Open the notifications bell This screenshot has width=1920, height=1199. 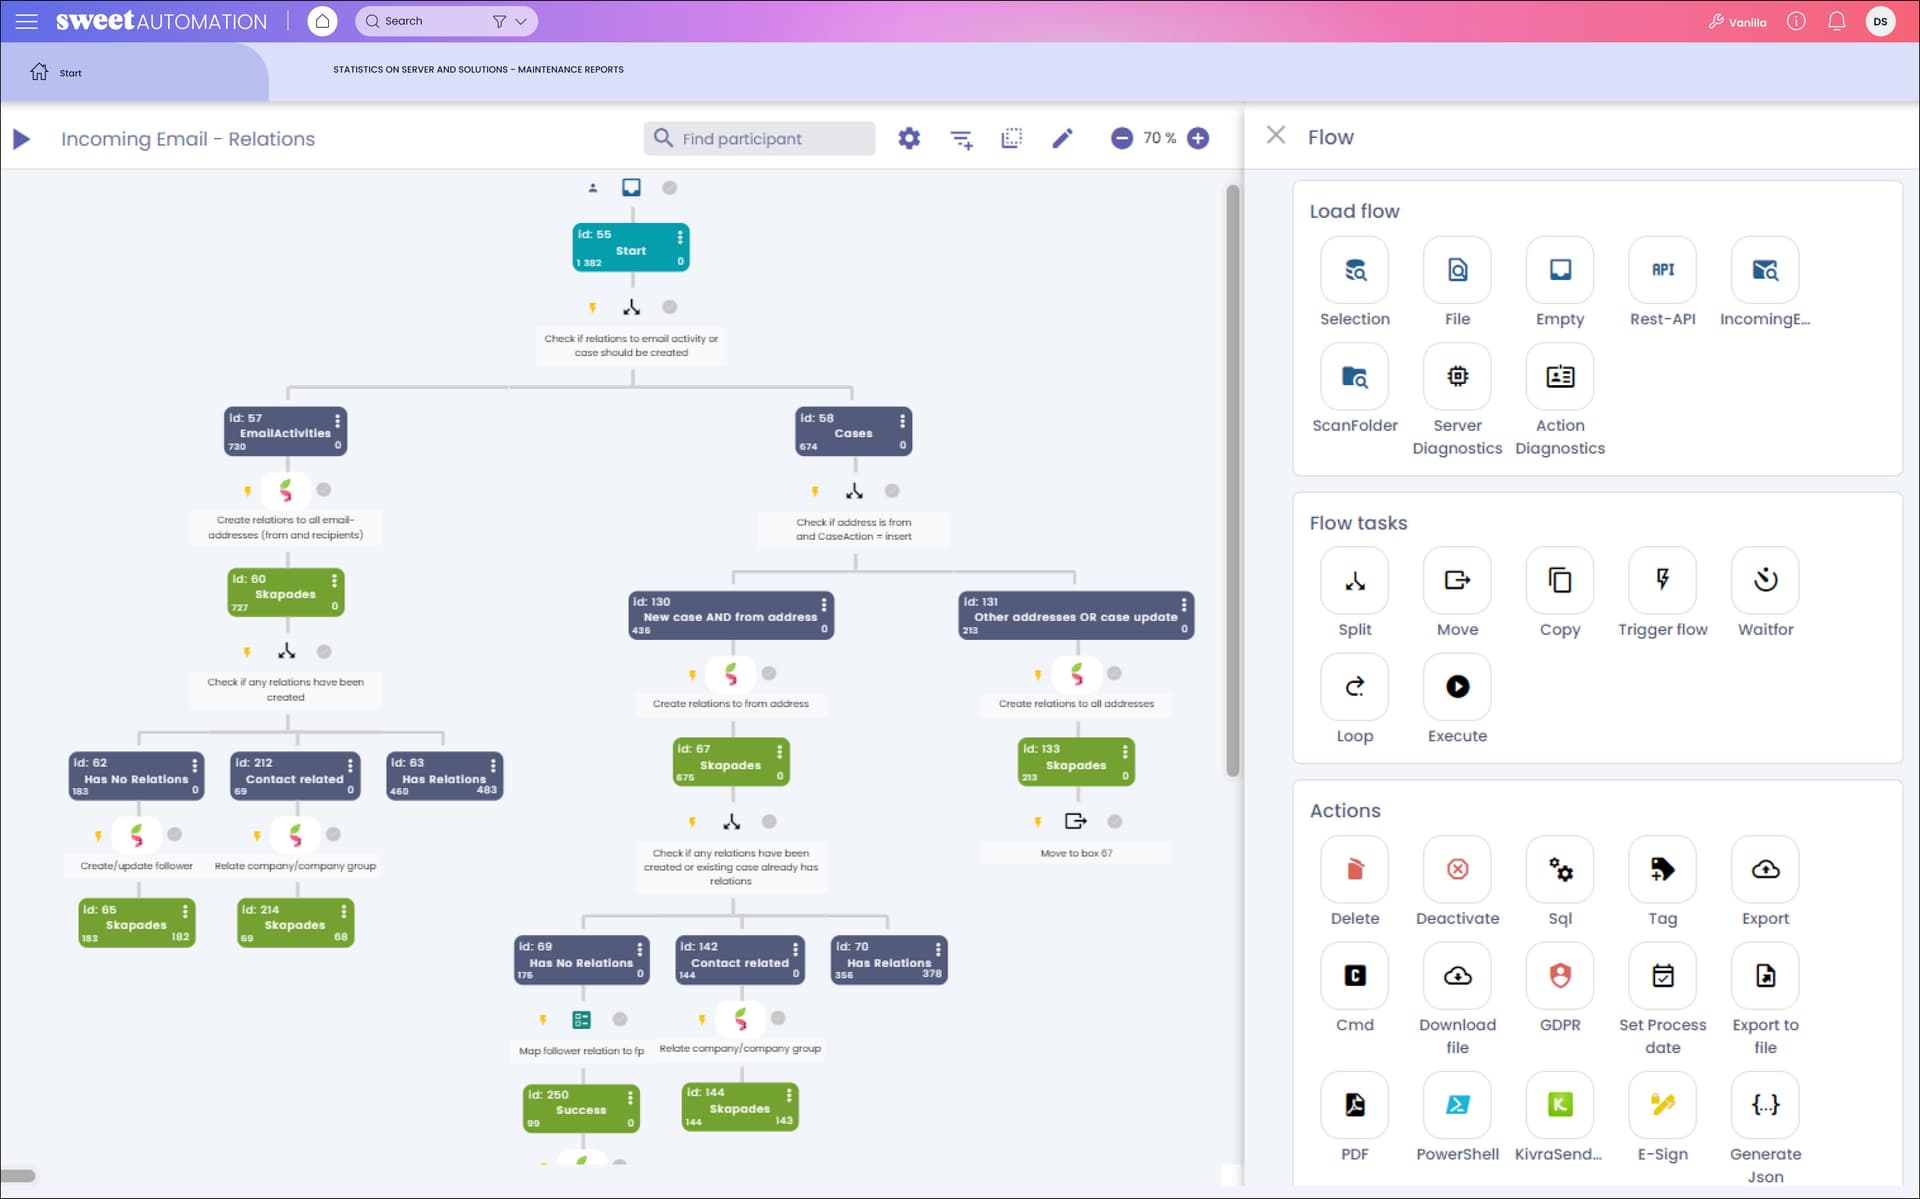click(1837, 21)
